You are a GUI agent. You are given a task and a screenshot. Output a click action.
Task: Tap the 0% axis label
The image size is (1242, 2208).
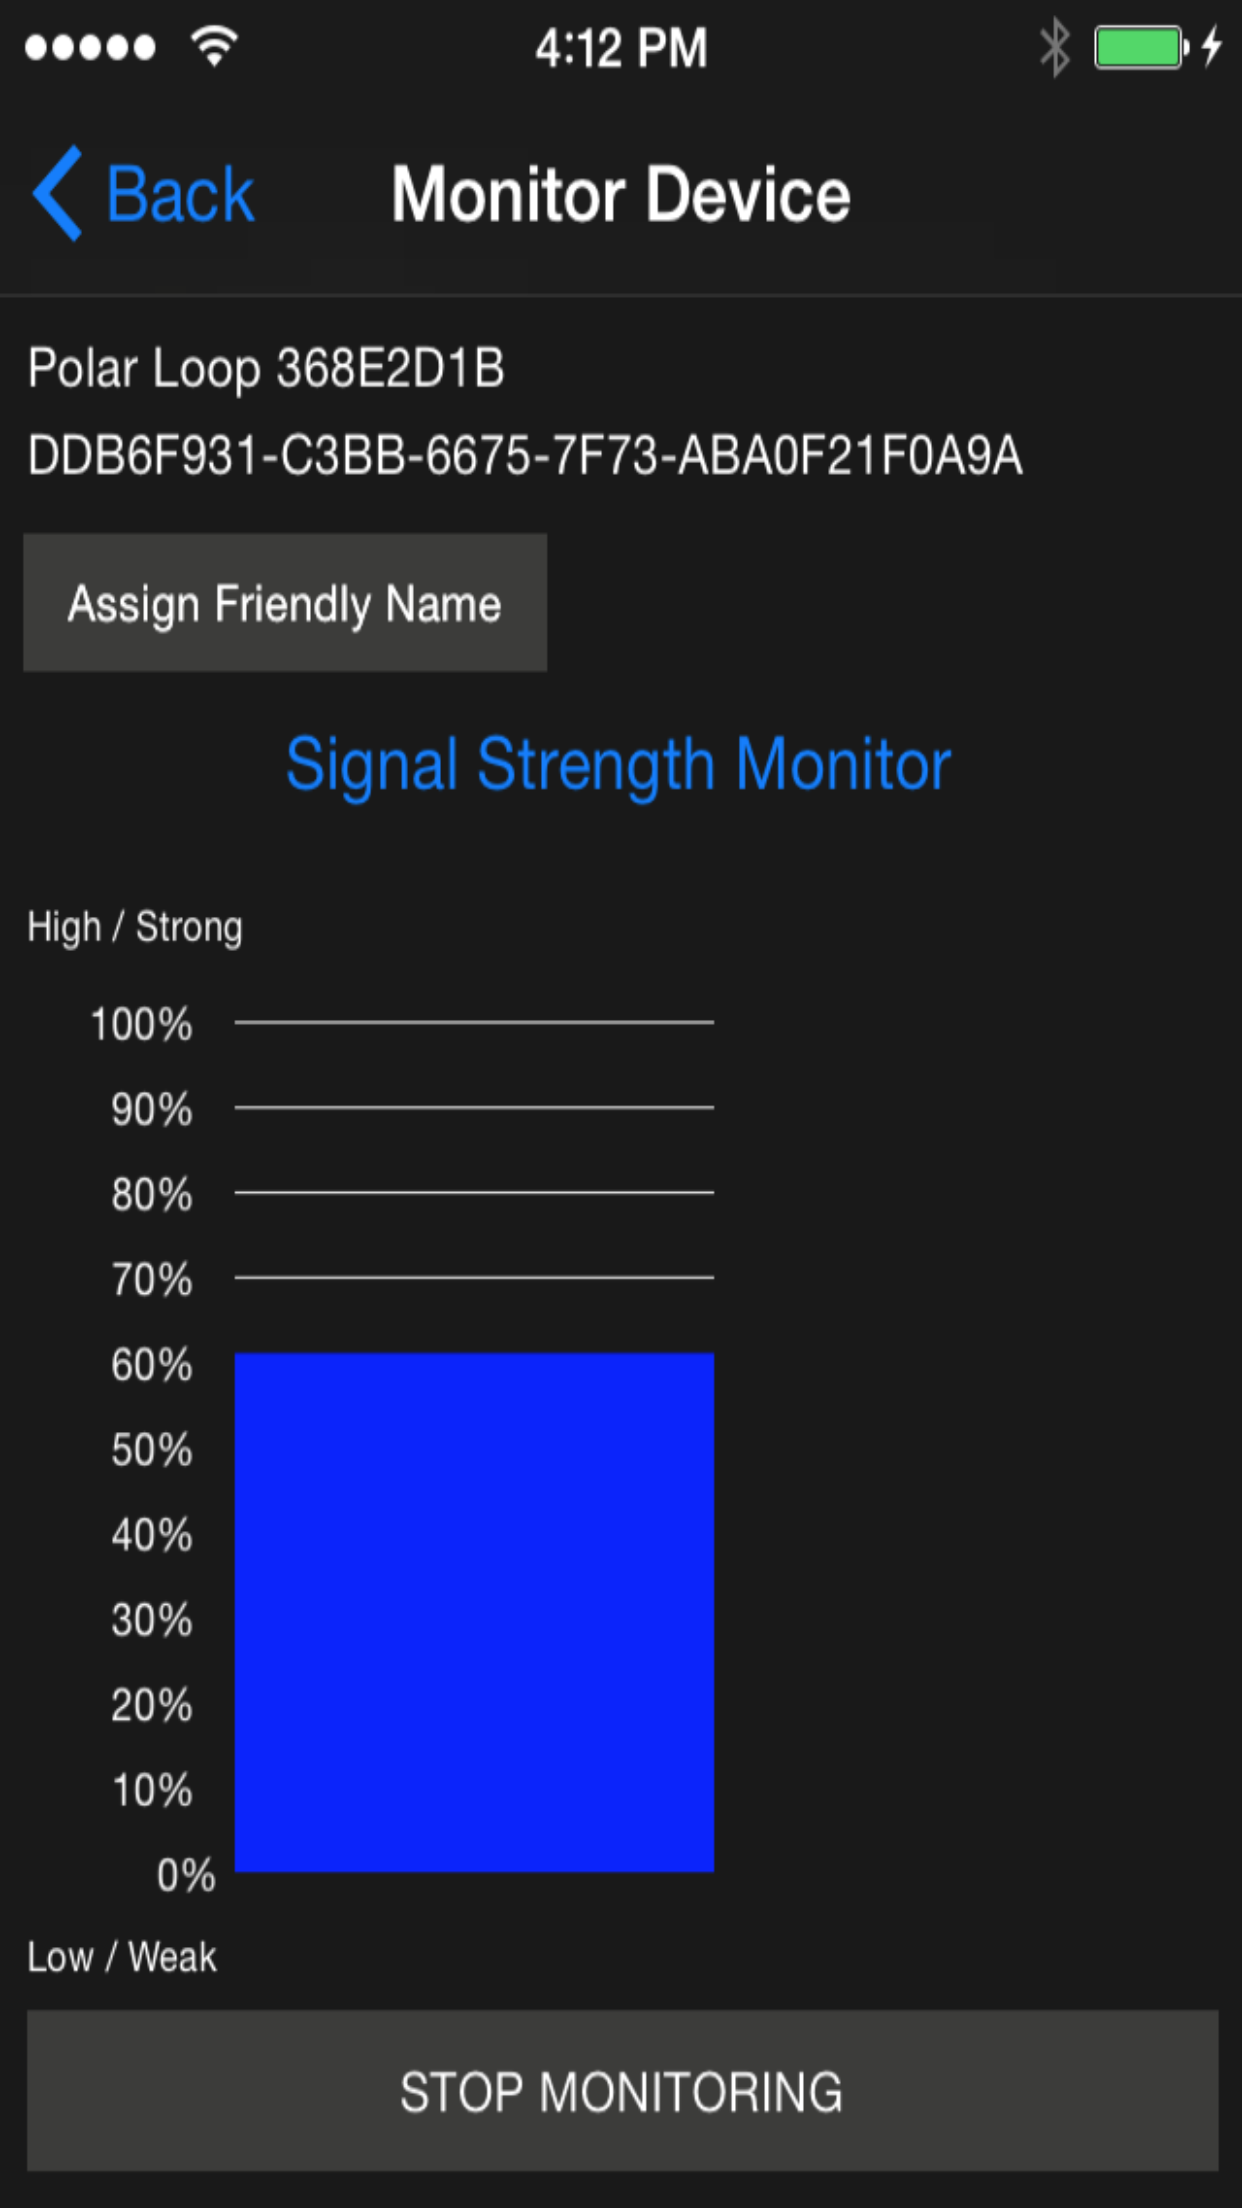tap(183, 1876)
